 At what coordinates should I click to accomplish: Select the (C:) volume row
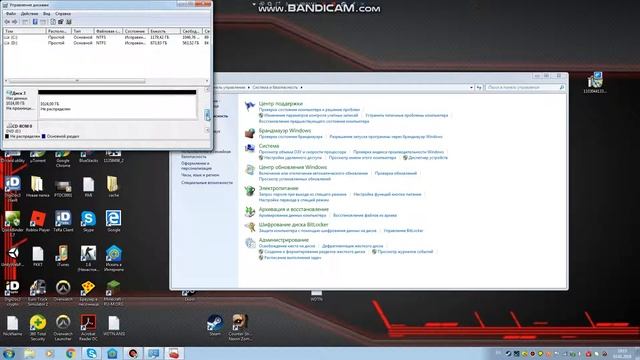(107, 37)
